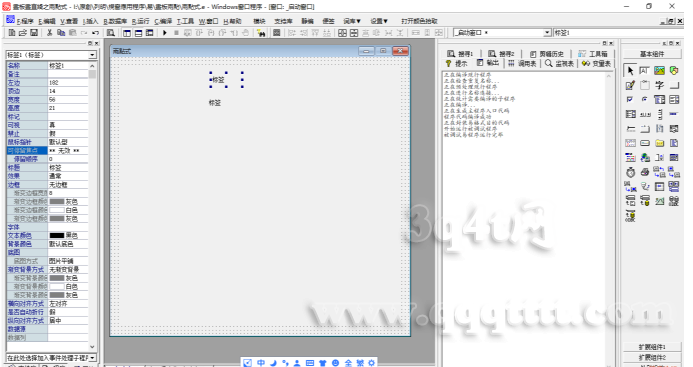The height and width of the screenshot is (367, 693).
Task: Click the '左边' property value 182
Action: (68, 83)
